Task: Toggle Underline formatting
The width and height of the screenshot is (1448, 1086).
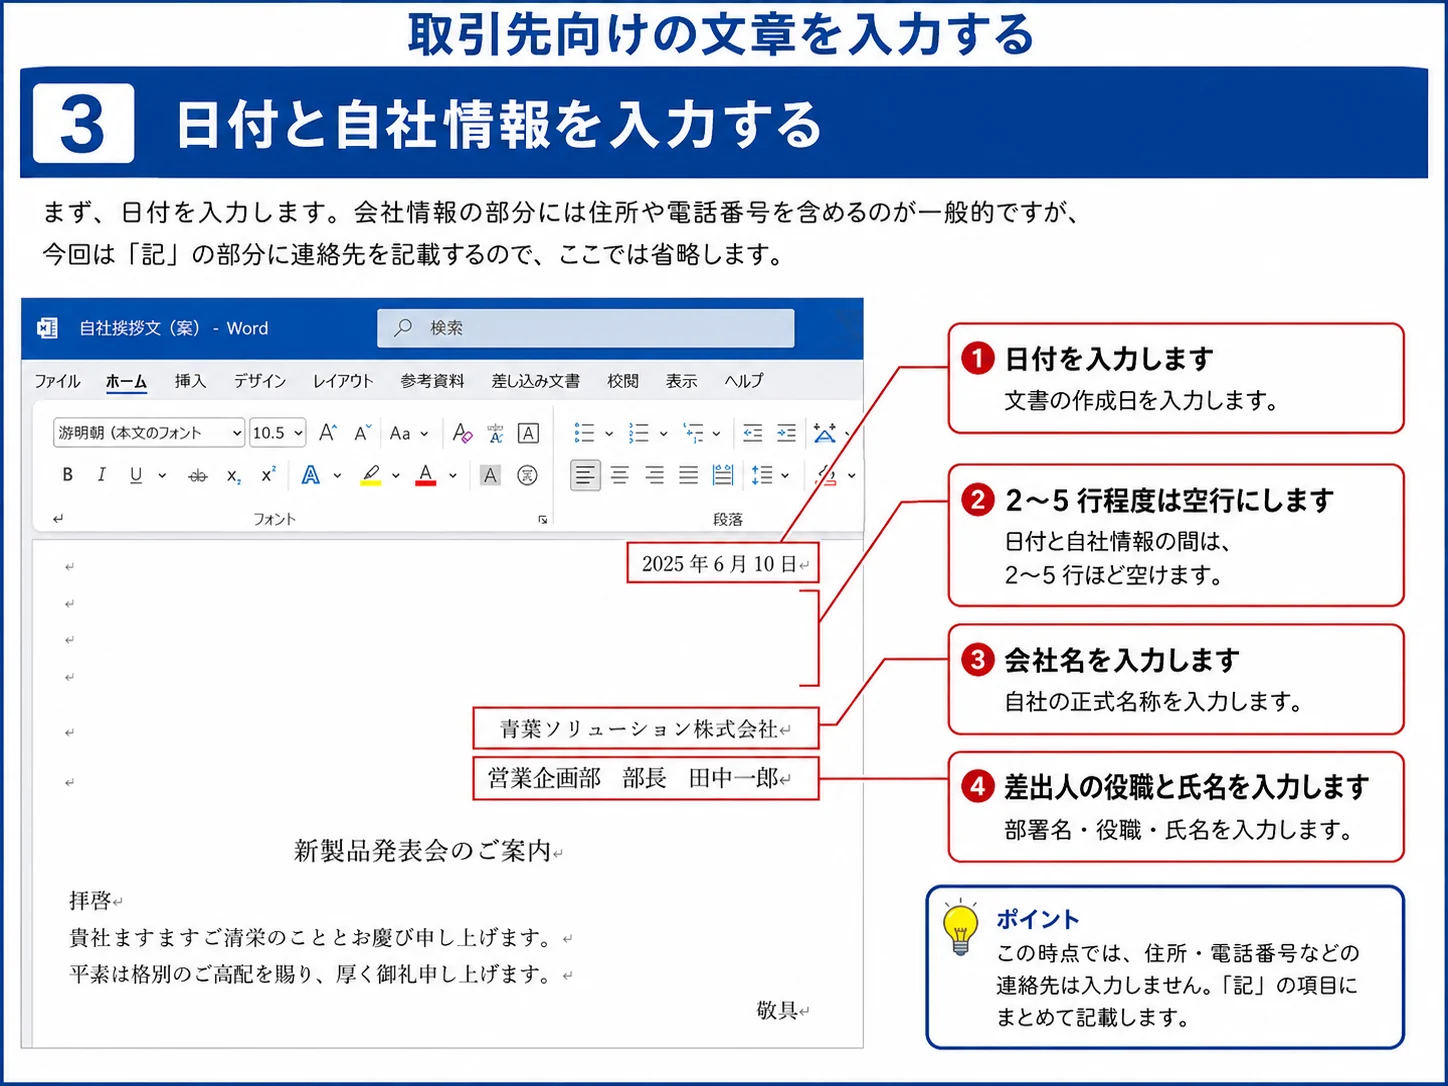Action: (136, 475)
